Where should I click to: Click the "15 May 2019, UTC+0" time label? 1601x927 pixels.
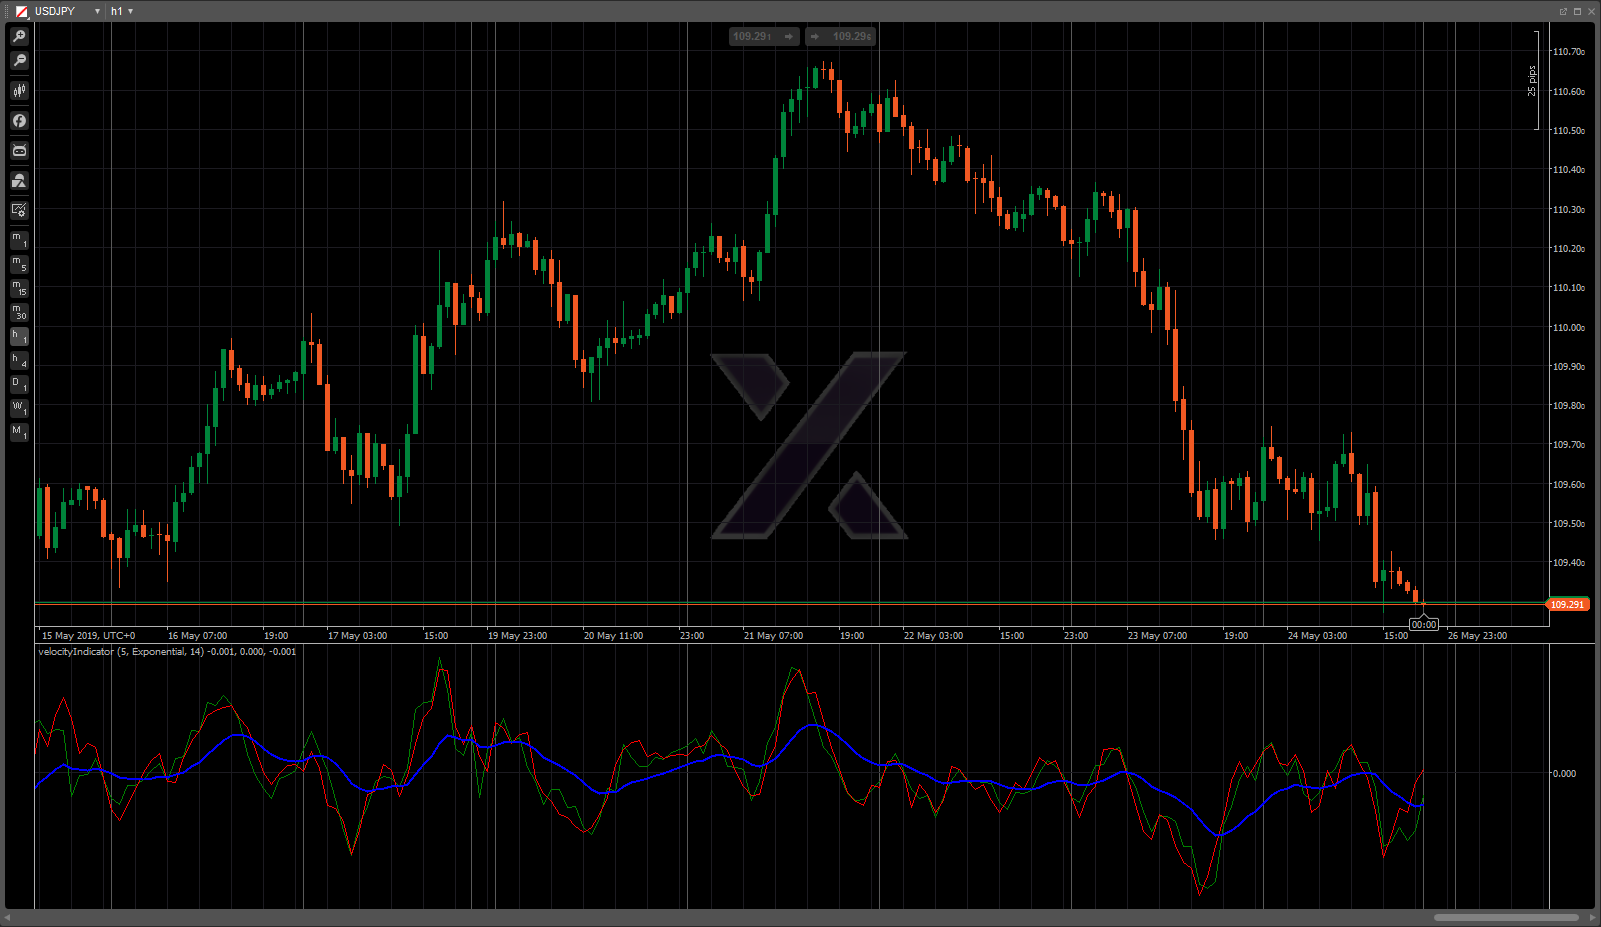88,636
